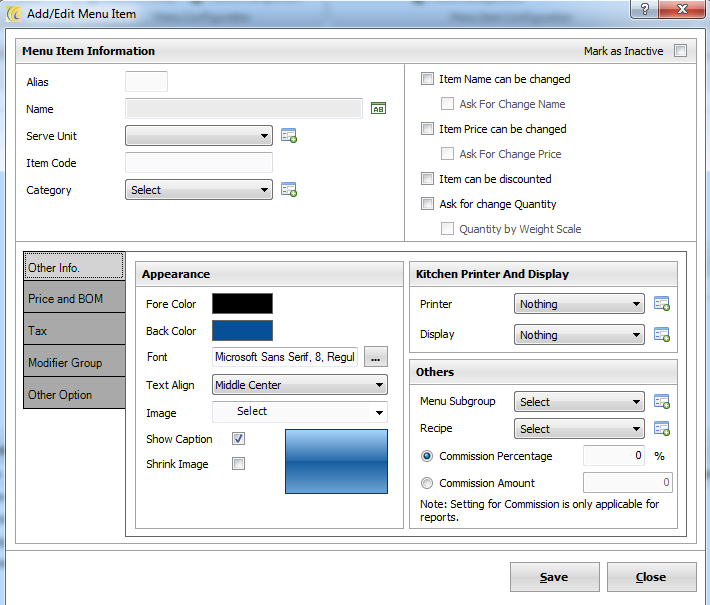
Task: Click the font browse ellipsis button
Action: 374,357
